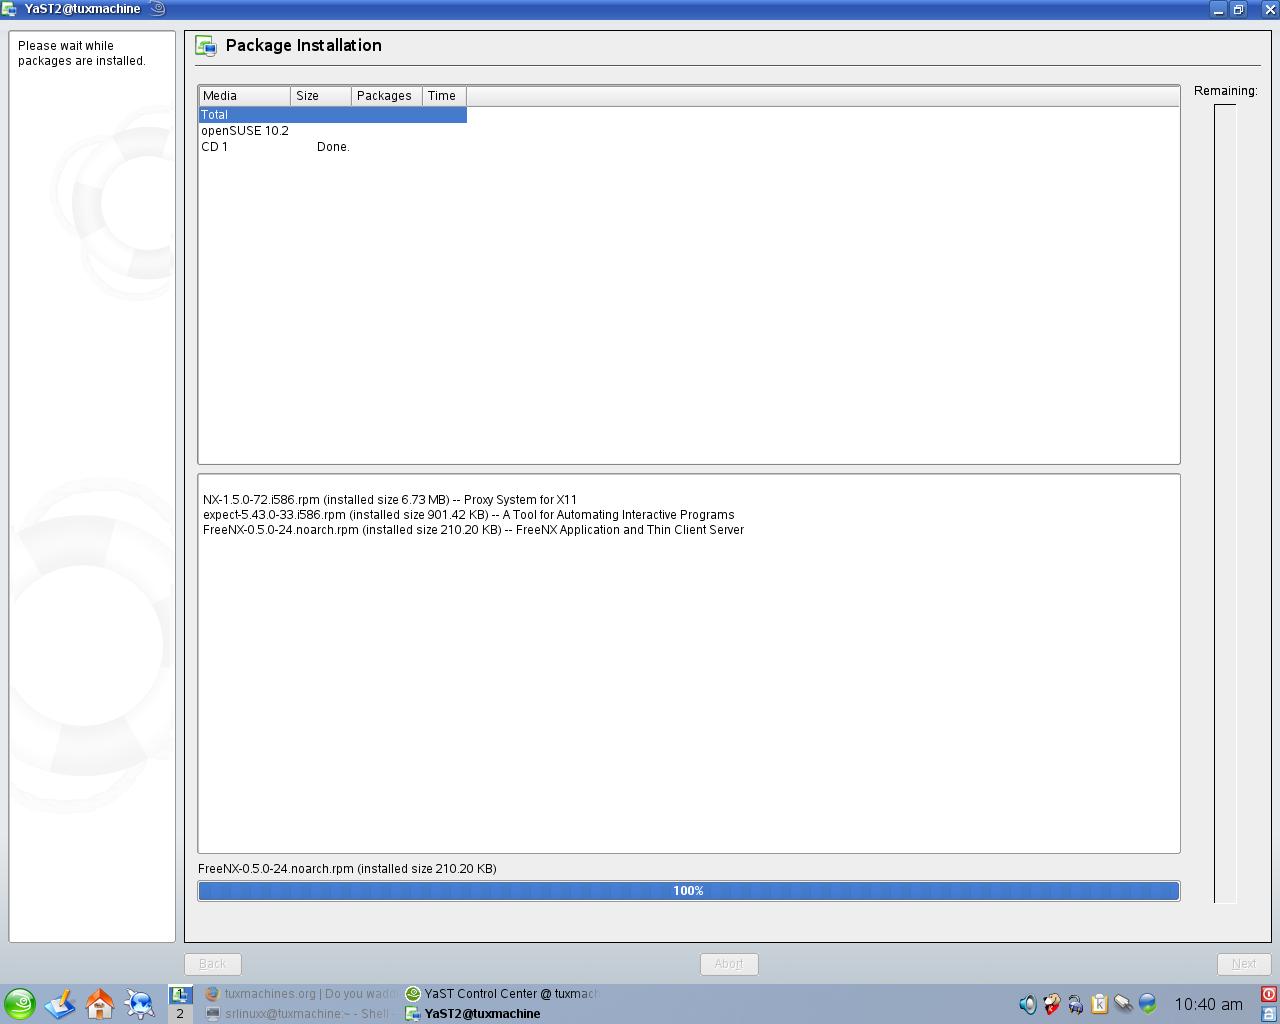
Task: Open the software updater globe tray icon
Action: [1147, 1004]
